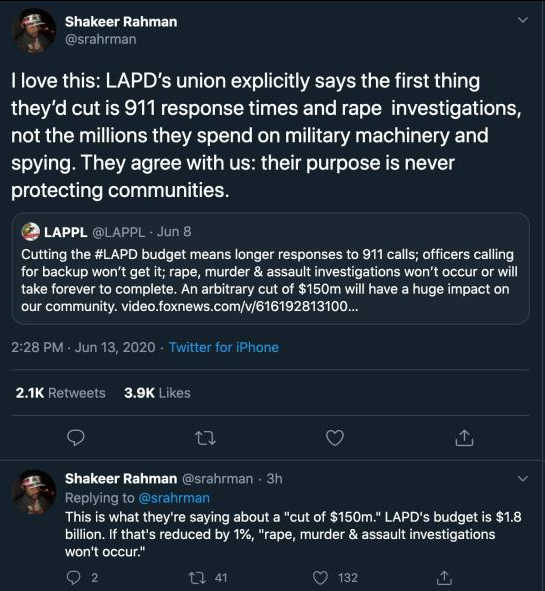
Task: Like the reply tweet with 132 likes
Action: [x=320, y=577]
